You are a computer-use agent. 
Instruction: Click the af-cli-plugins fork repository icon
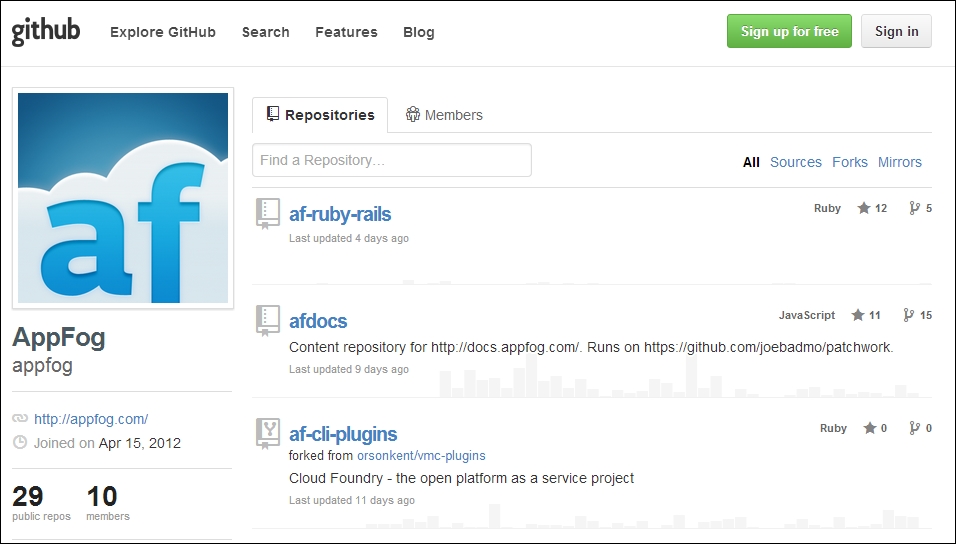pyautogui.click(x=267, y=433)
